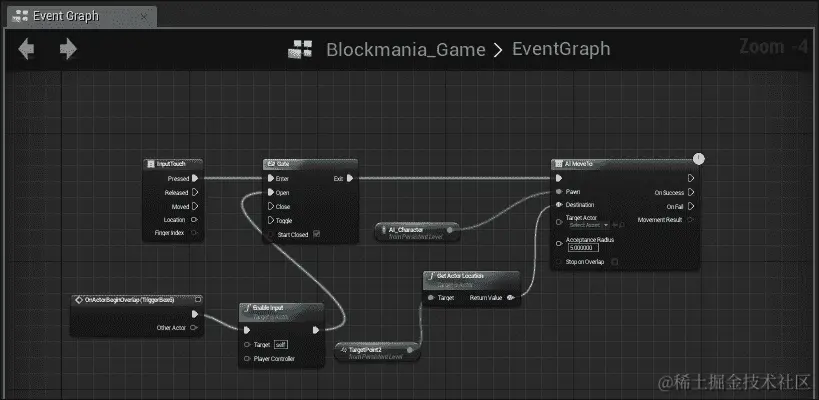The width and height of the screenshot is (819, 400).
Task: Click the Gate Toggle exec pin
Action: click(271, 220)
